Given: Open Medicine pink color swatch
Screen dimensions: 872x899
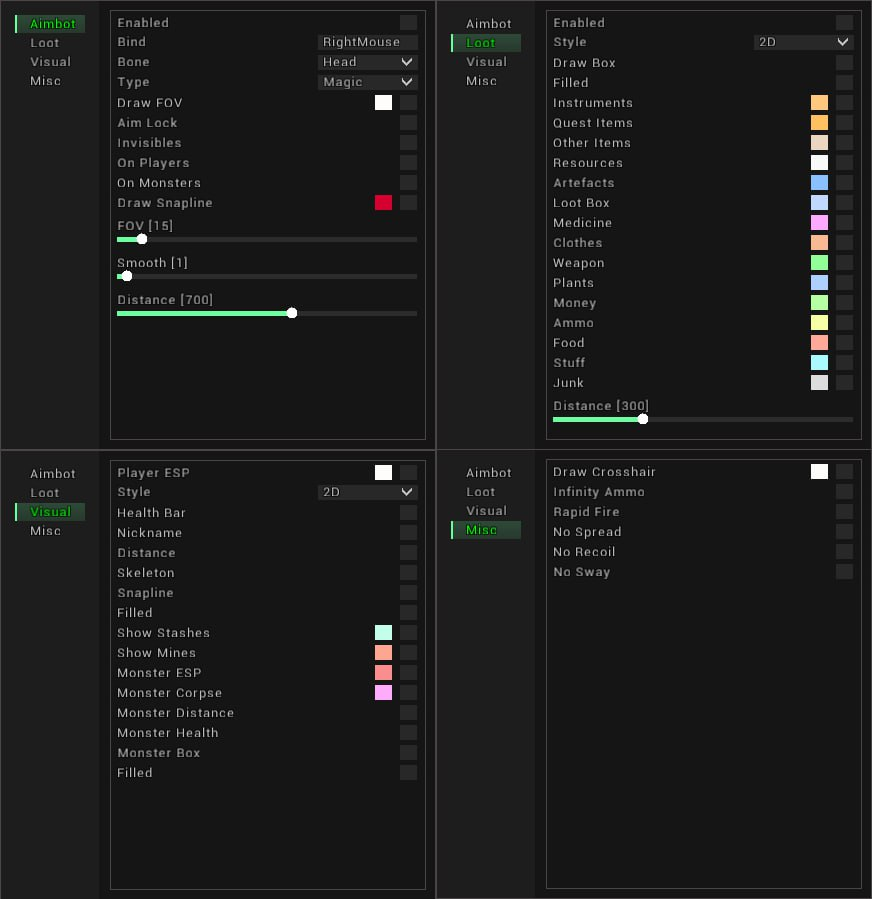Looking at the screenshot, I should [x=819, y=222].
